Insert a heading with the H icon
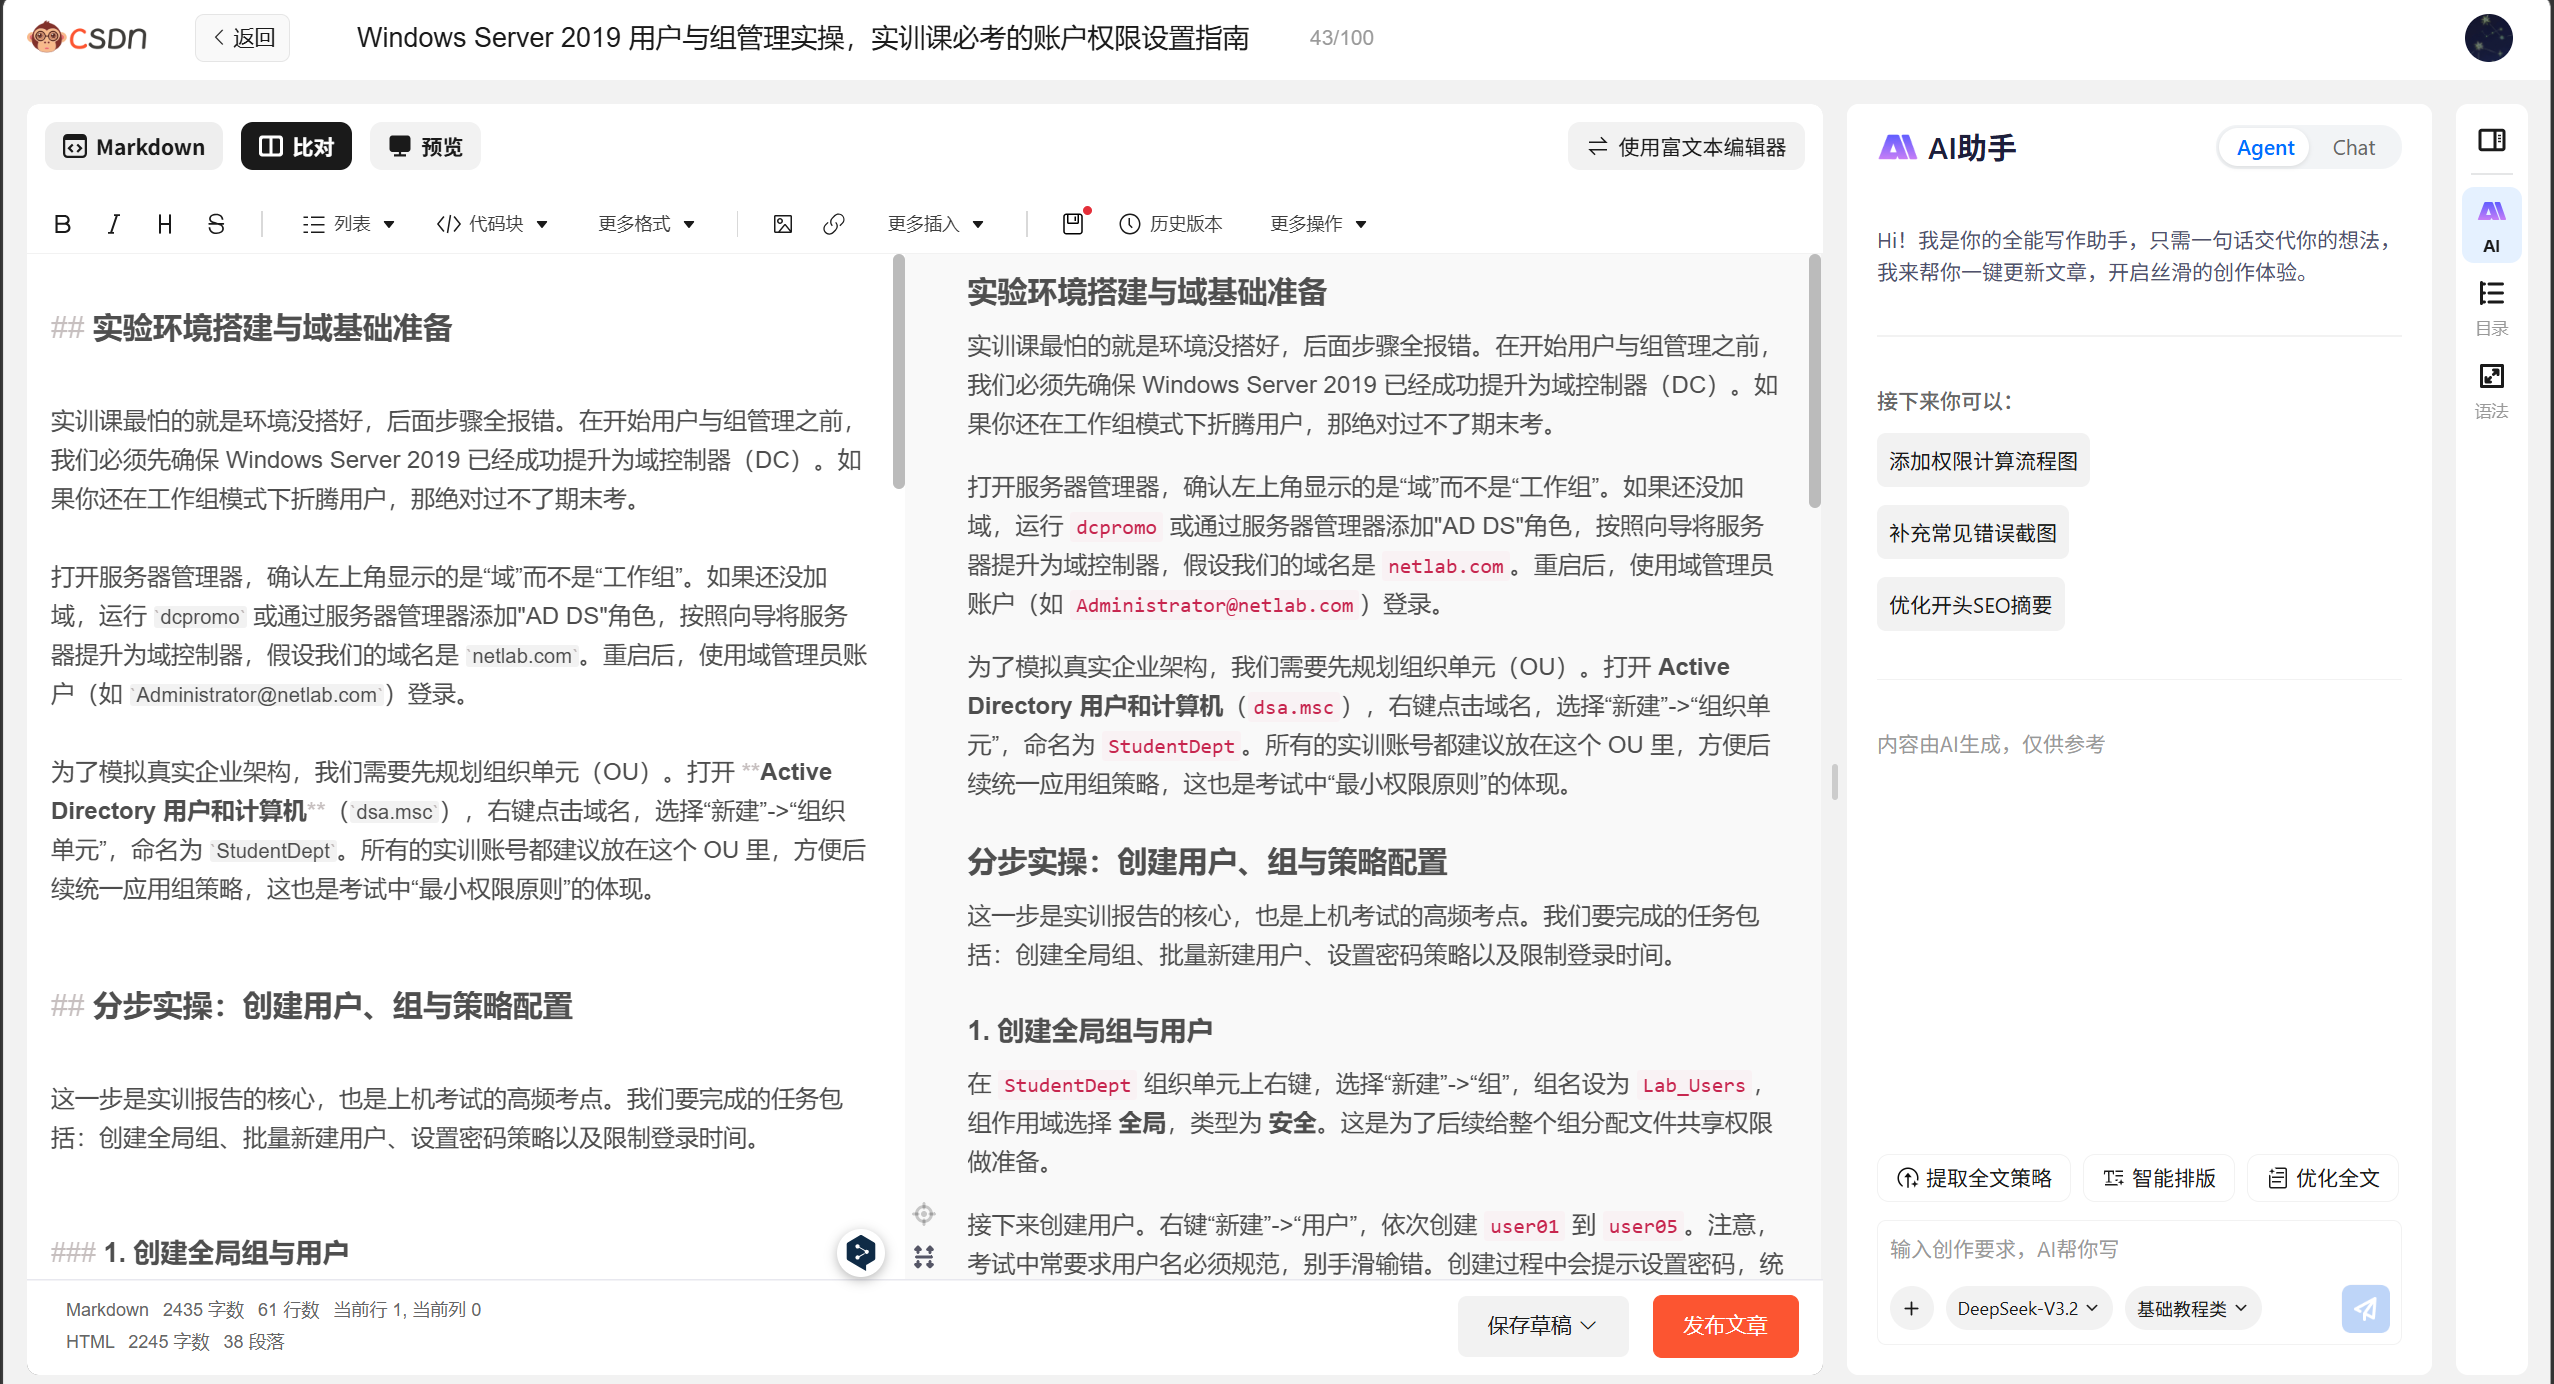 [x=165, y=224]
